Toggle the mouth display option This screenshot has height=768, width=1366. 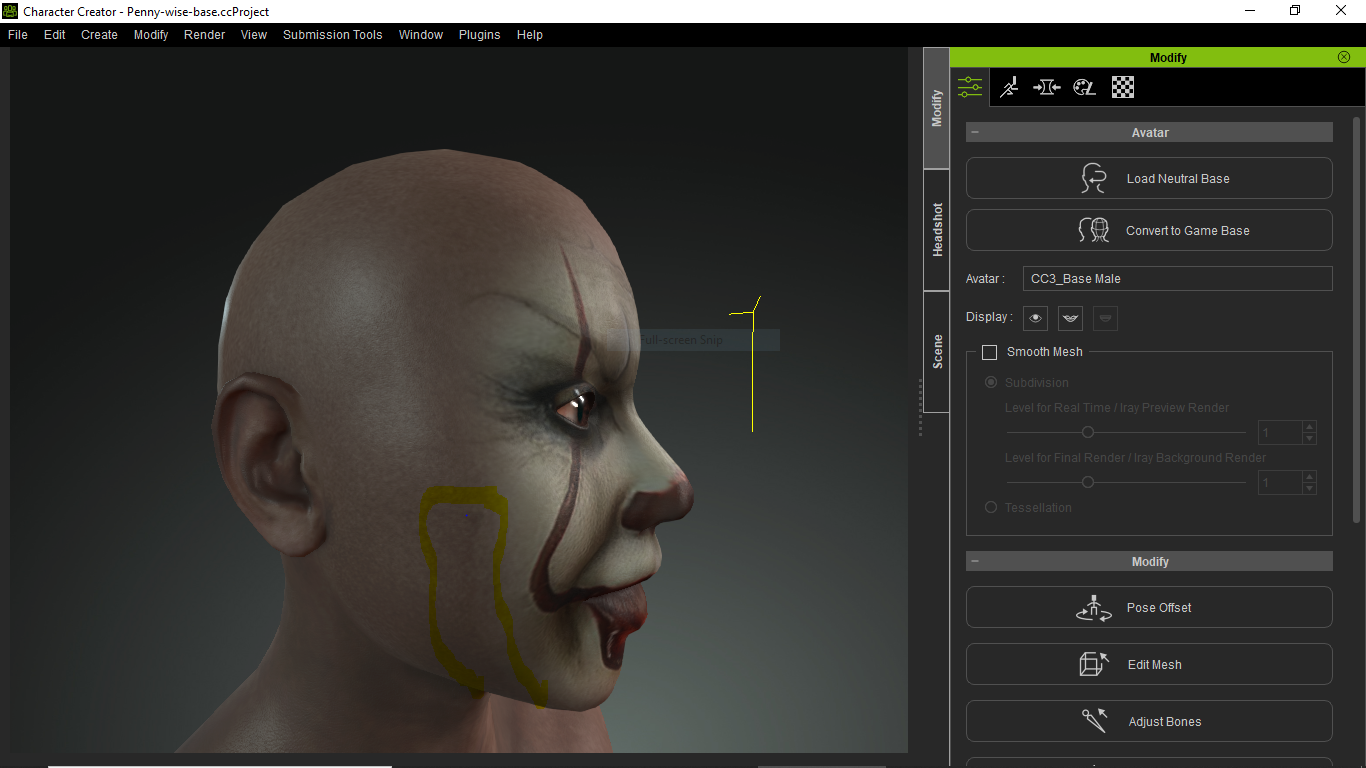click(x=1071, y=318)
